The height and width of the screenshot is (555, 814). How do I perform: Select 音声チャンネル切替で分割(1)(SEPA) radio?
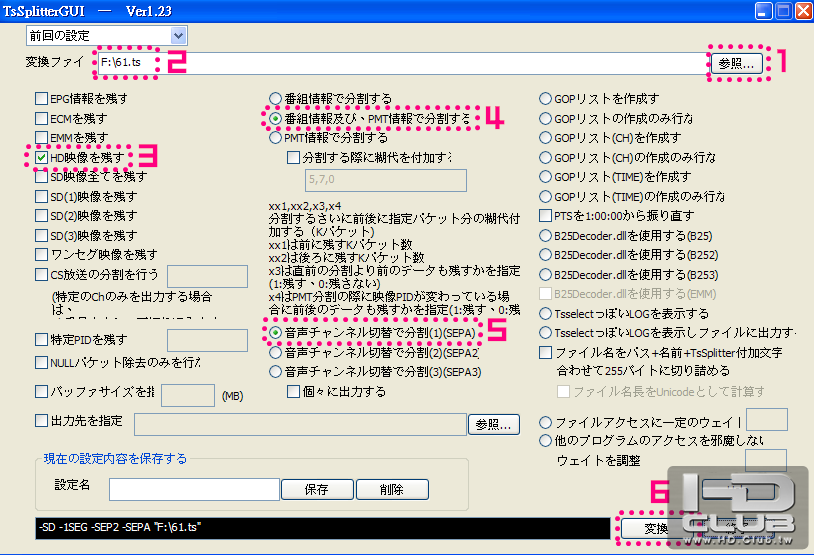[x=275, y=333]
